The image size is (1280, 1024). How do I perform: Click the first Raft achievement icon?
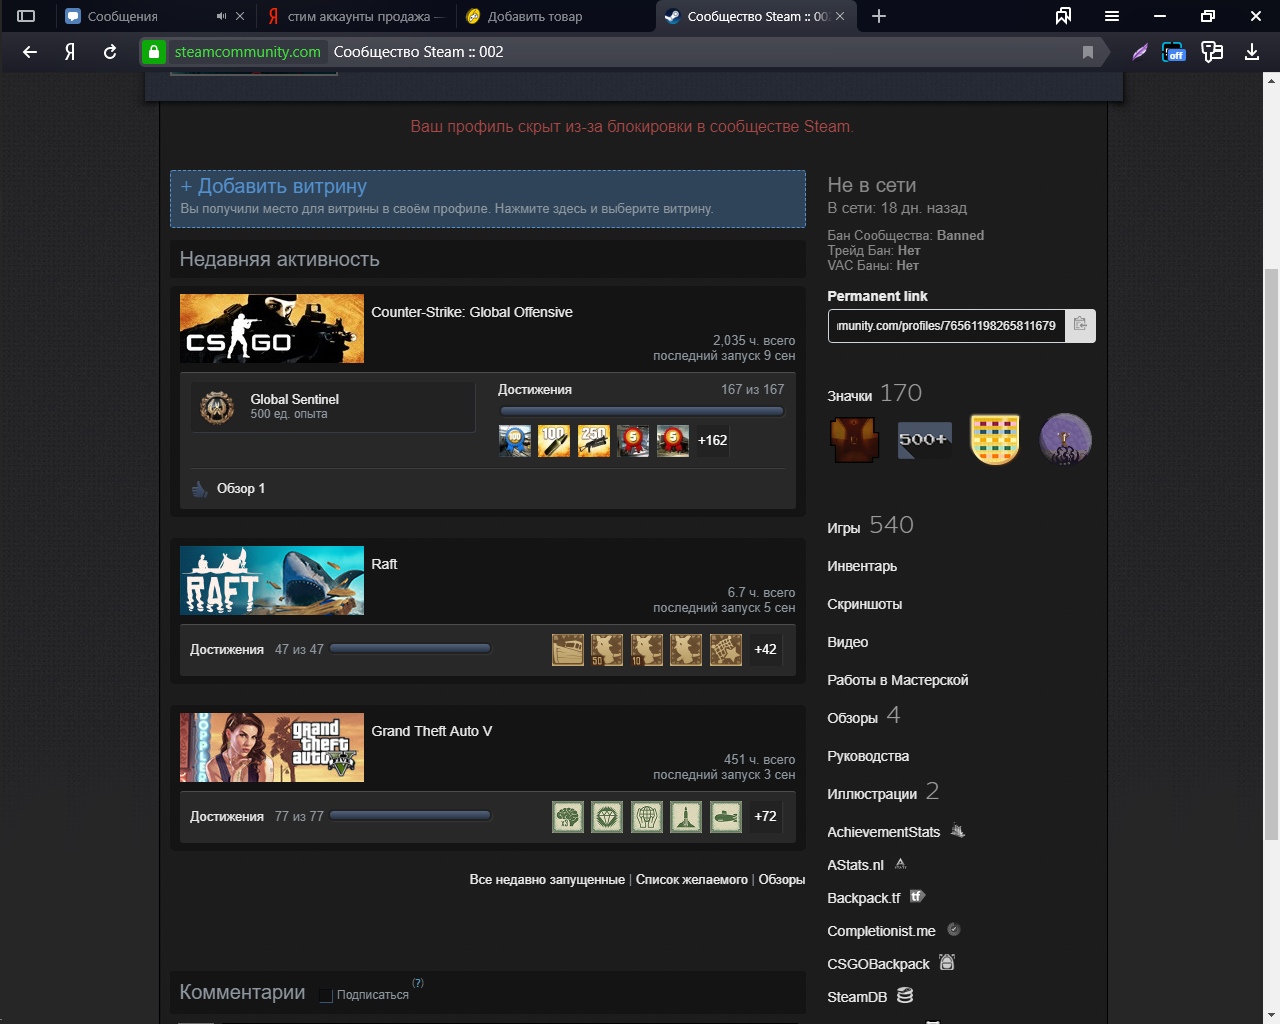pyautogui.click(x=568, y=649)
